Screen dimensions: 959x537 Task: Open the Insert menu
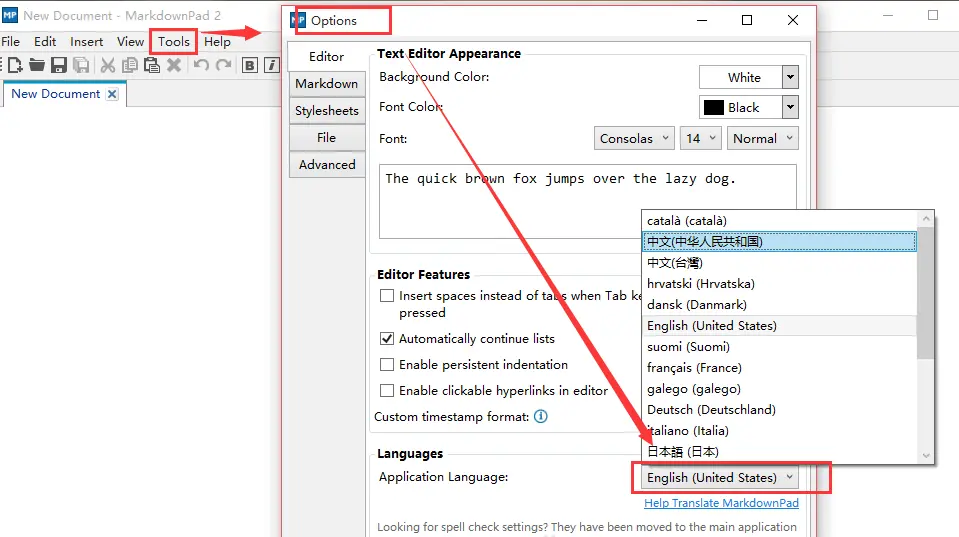(x=86, y=42)
